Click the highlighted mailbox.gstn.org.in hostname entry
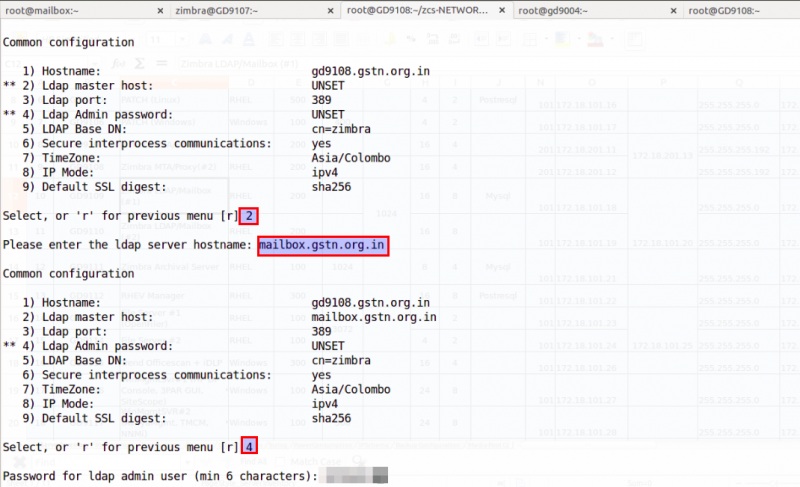 click(323, 245)
